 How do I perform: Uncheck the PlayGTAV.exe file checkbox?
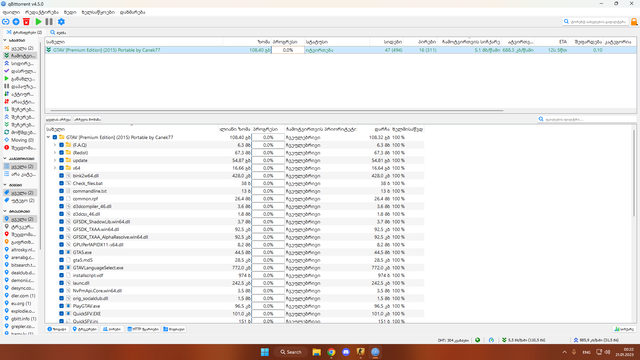(62, 306)
